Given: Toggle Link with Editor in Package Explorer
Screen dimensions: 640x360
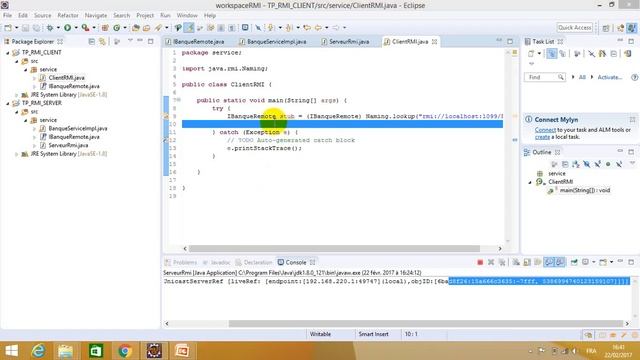Looking at the screenshot, I should coord(102,42).
